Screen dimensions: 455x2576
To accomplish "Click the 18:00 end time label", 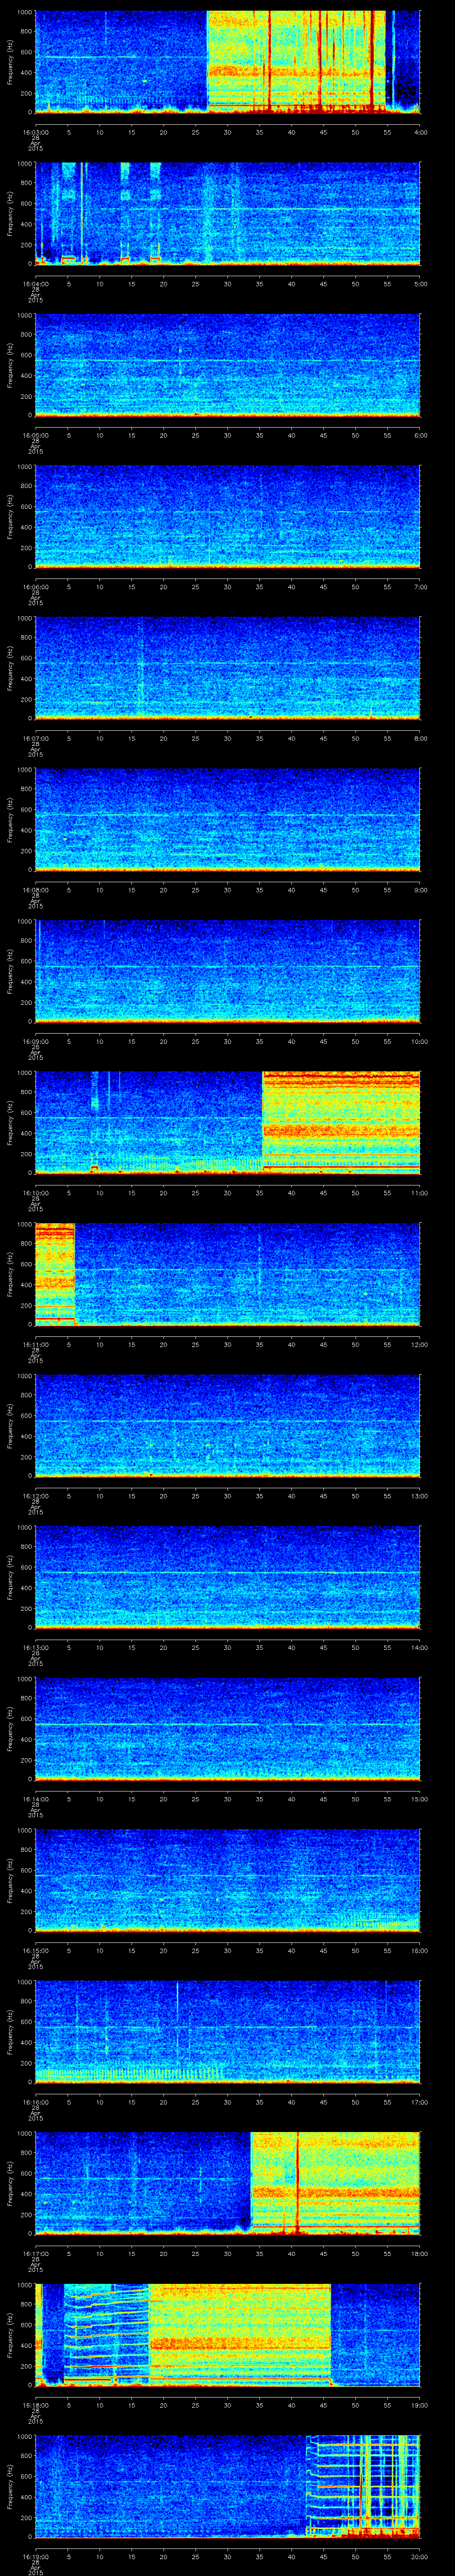I will pyautogui.click(x=420, y=2254).
